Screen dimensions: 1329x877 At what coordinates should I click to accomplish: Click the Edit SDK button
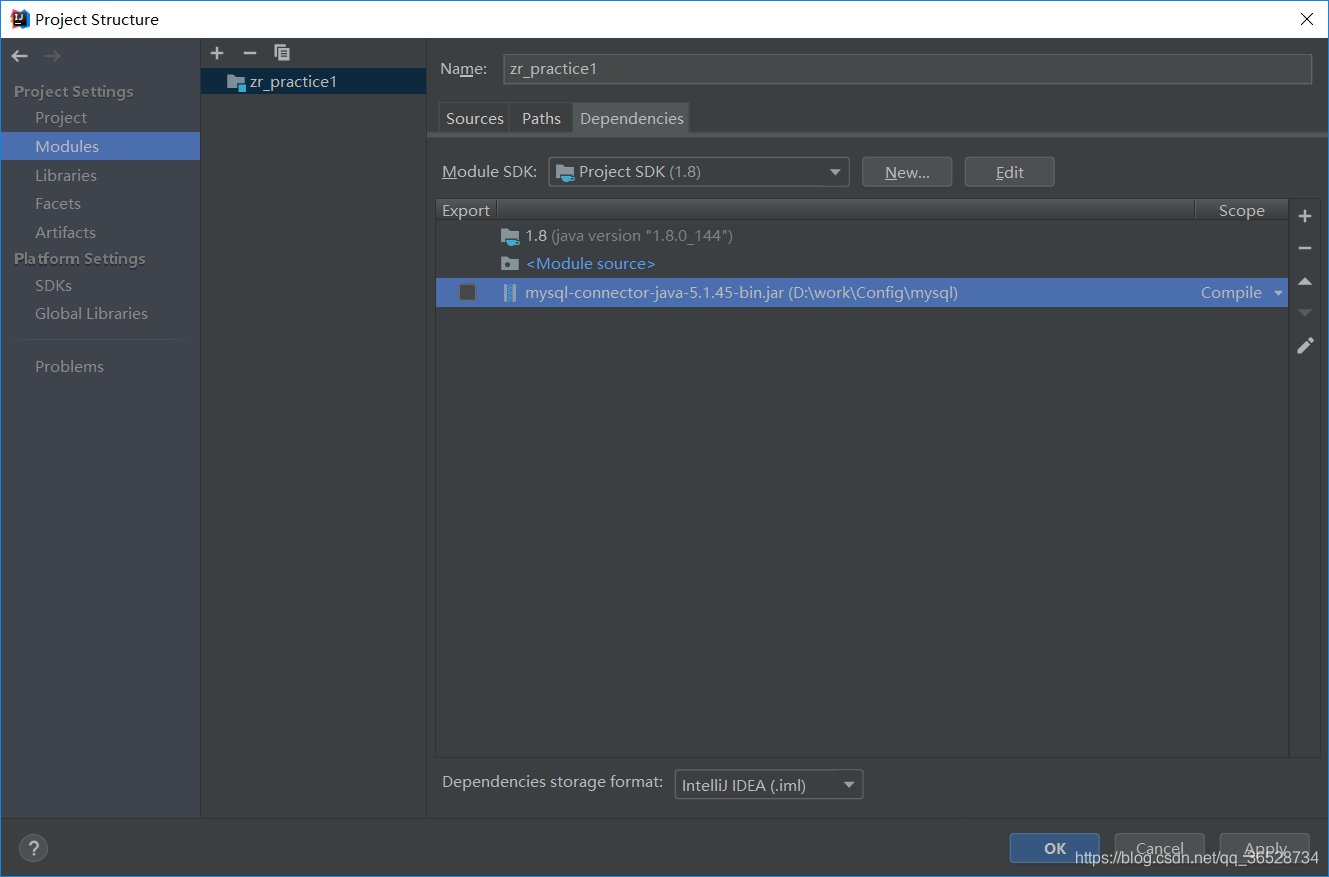[x=1009, y=172]
